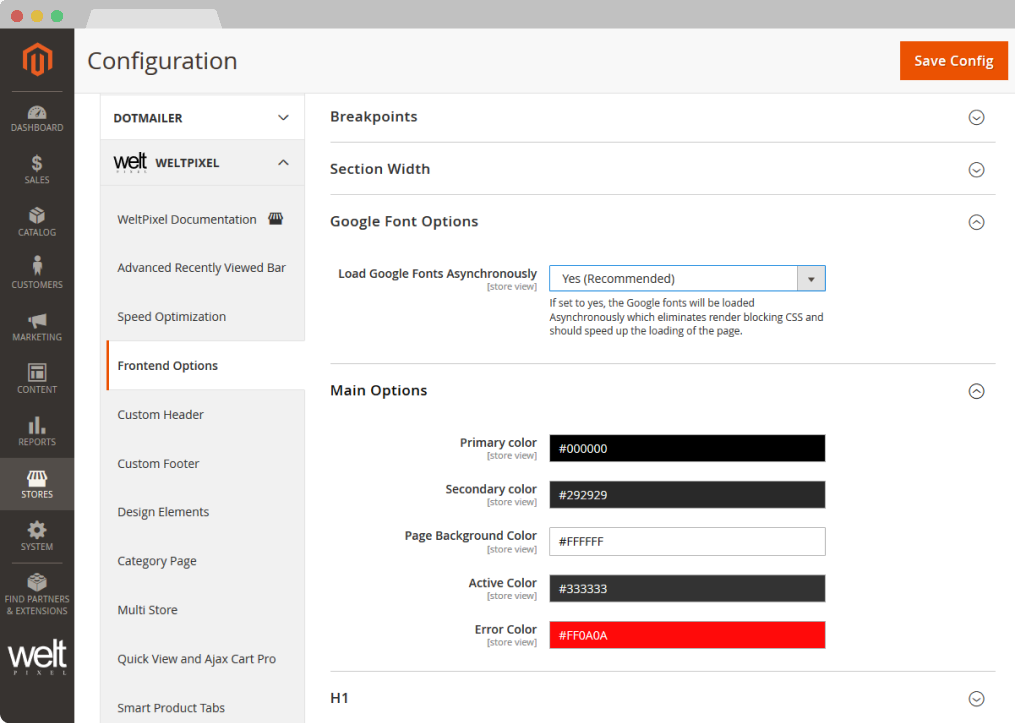Open the Marketing megaphone icon
This screenshot has height=723, width=1015.
tap(37, 326)
